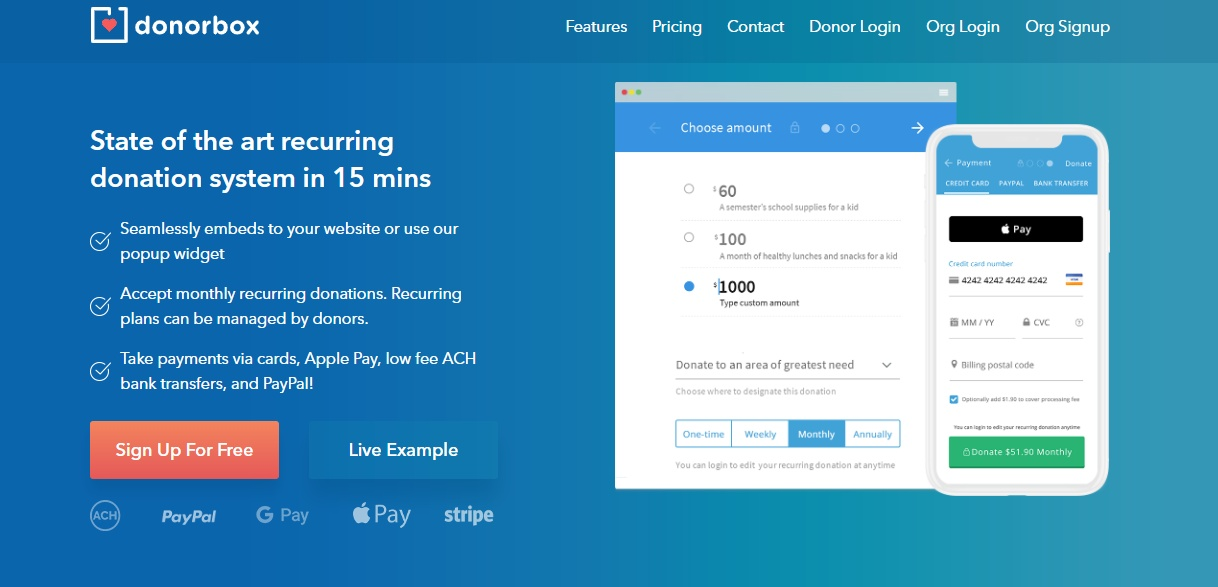The height and width of the screenshot is (587, 1218).
Task: Choose the Weekly frequency tab
Action: click(760, 434)
